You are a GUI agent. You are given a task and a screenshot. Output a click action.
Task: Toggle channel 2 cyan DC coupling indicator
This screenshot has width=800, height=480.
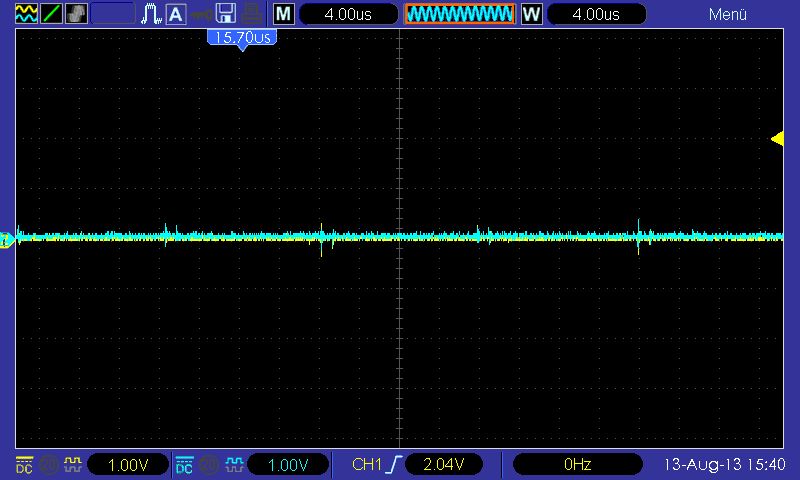point(184,465)
